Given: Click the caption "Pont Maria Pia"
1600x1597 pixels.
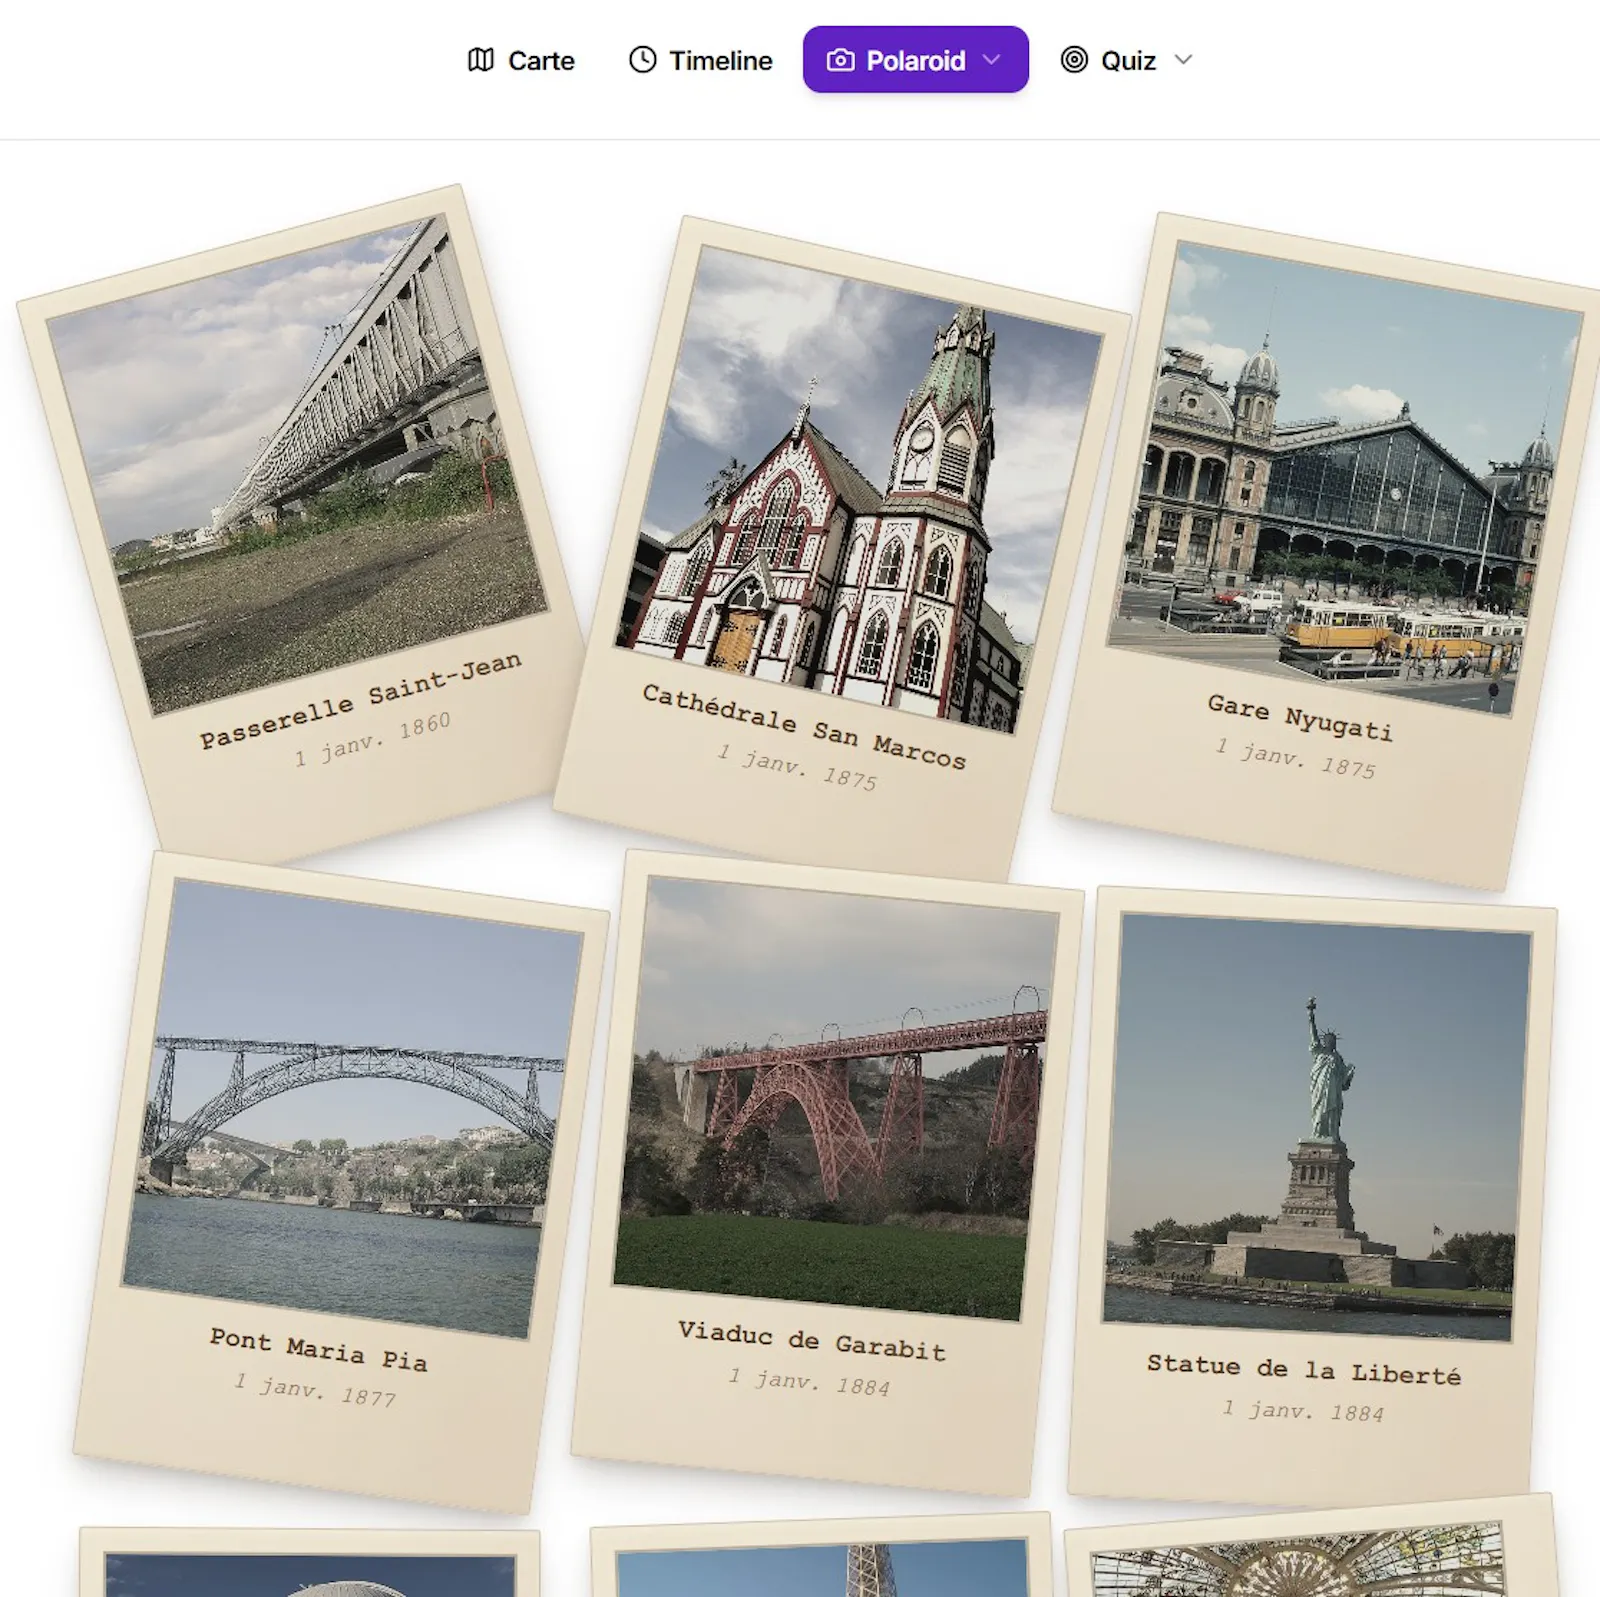Looking at the screenshot, I should coord(318,1349).
